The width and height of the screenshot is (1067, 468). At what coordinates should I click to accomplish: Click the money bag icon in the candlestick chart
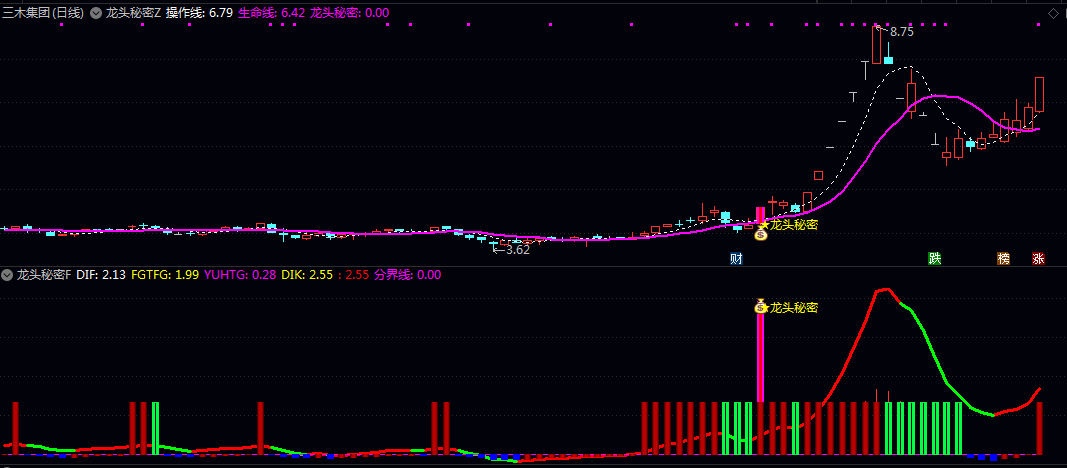(761, 235)
